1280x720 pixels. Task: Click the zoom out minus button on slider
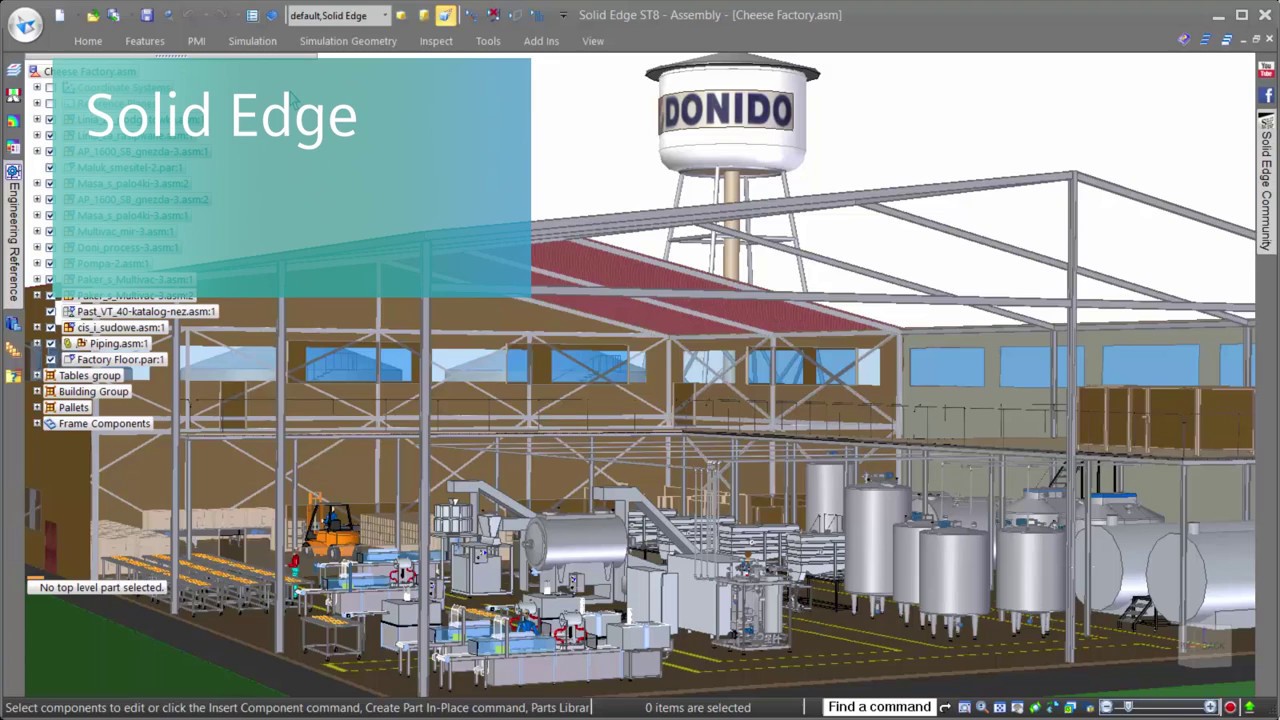(x=1106, y=708)
